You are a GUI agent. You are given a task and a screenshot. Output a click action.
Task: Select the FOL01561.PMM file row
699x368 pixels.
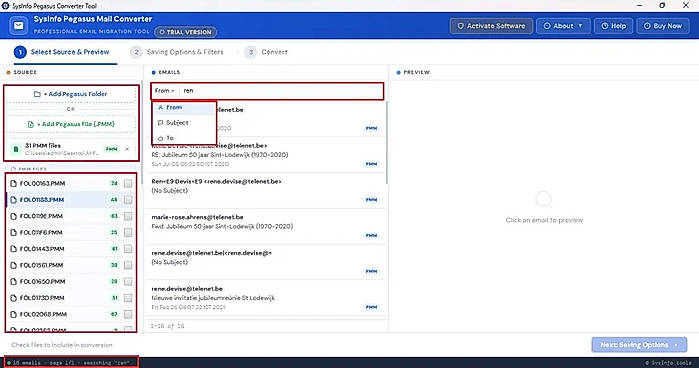click(71, 265)
